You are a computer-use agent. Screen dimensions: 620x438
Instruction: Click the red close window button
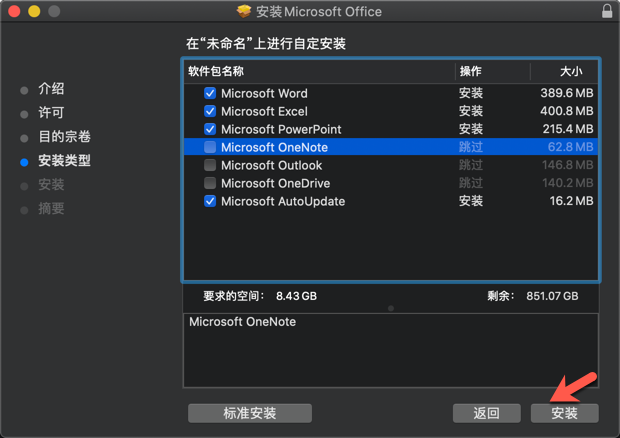[13, 12]
